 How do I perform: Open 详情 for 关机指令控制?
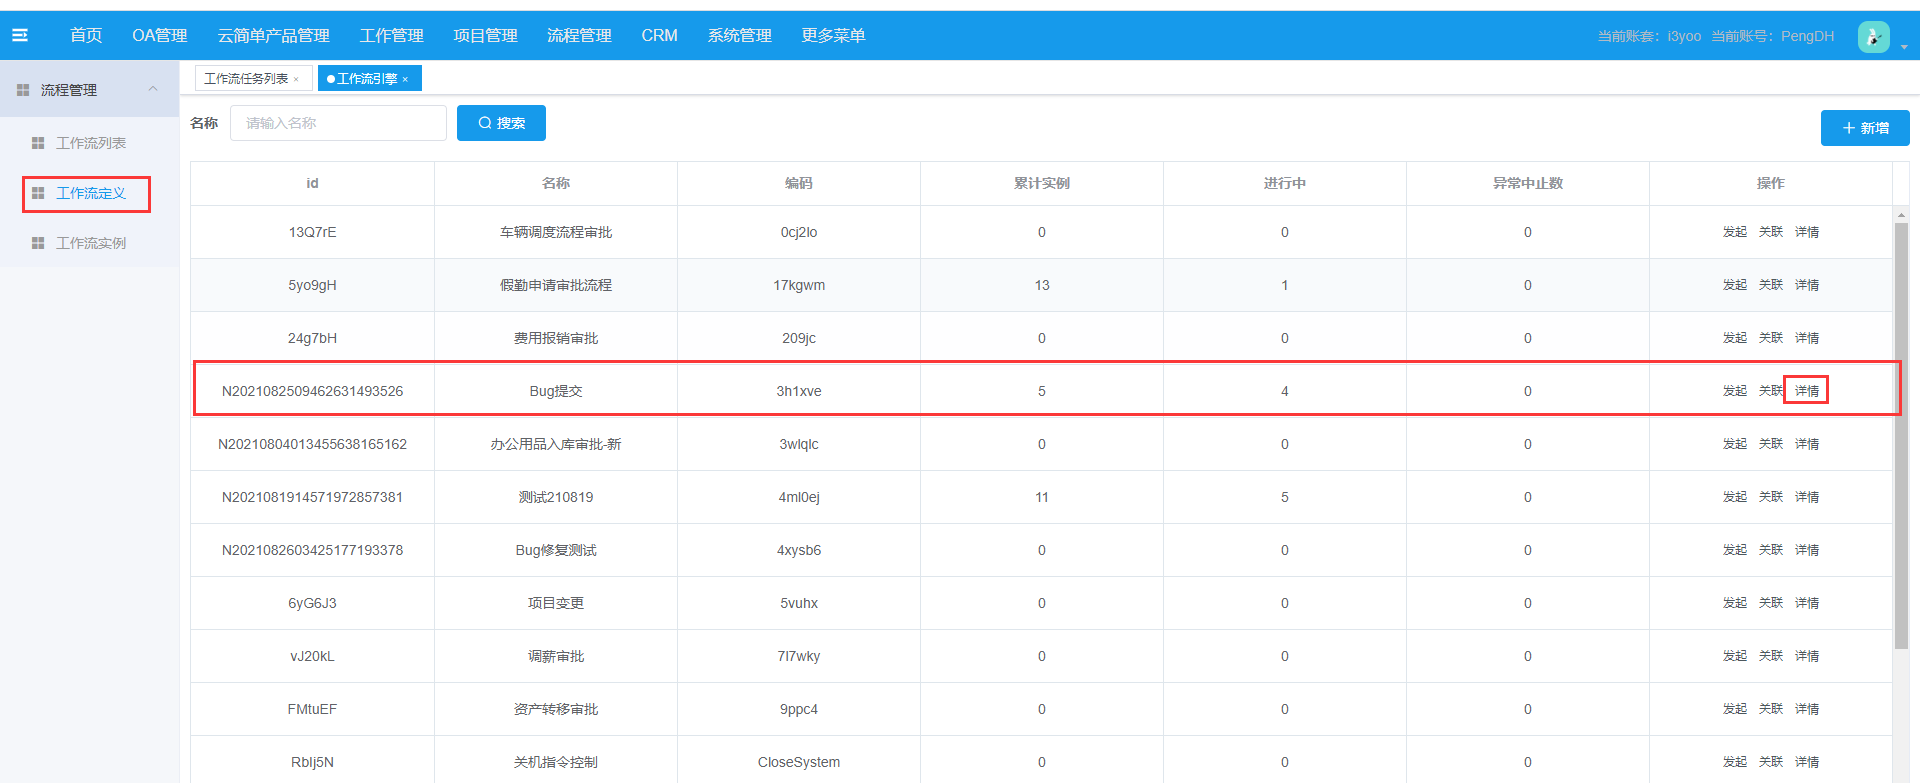click(x=1807, y=762)
